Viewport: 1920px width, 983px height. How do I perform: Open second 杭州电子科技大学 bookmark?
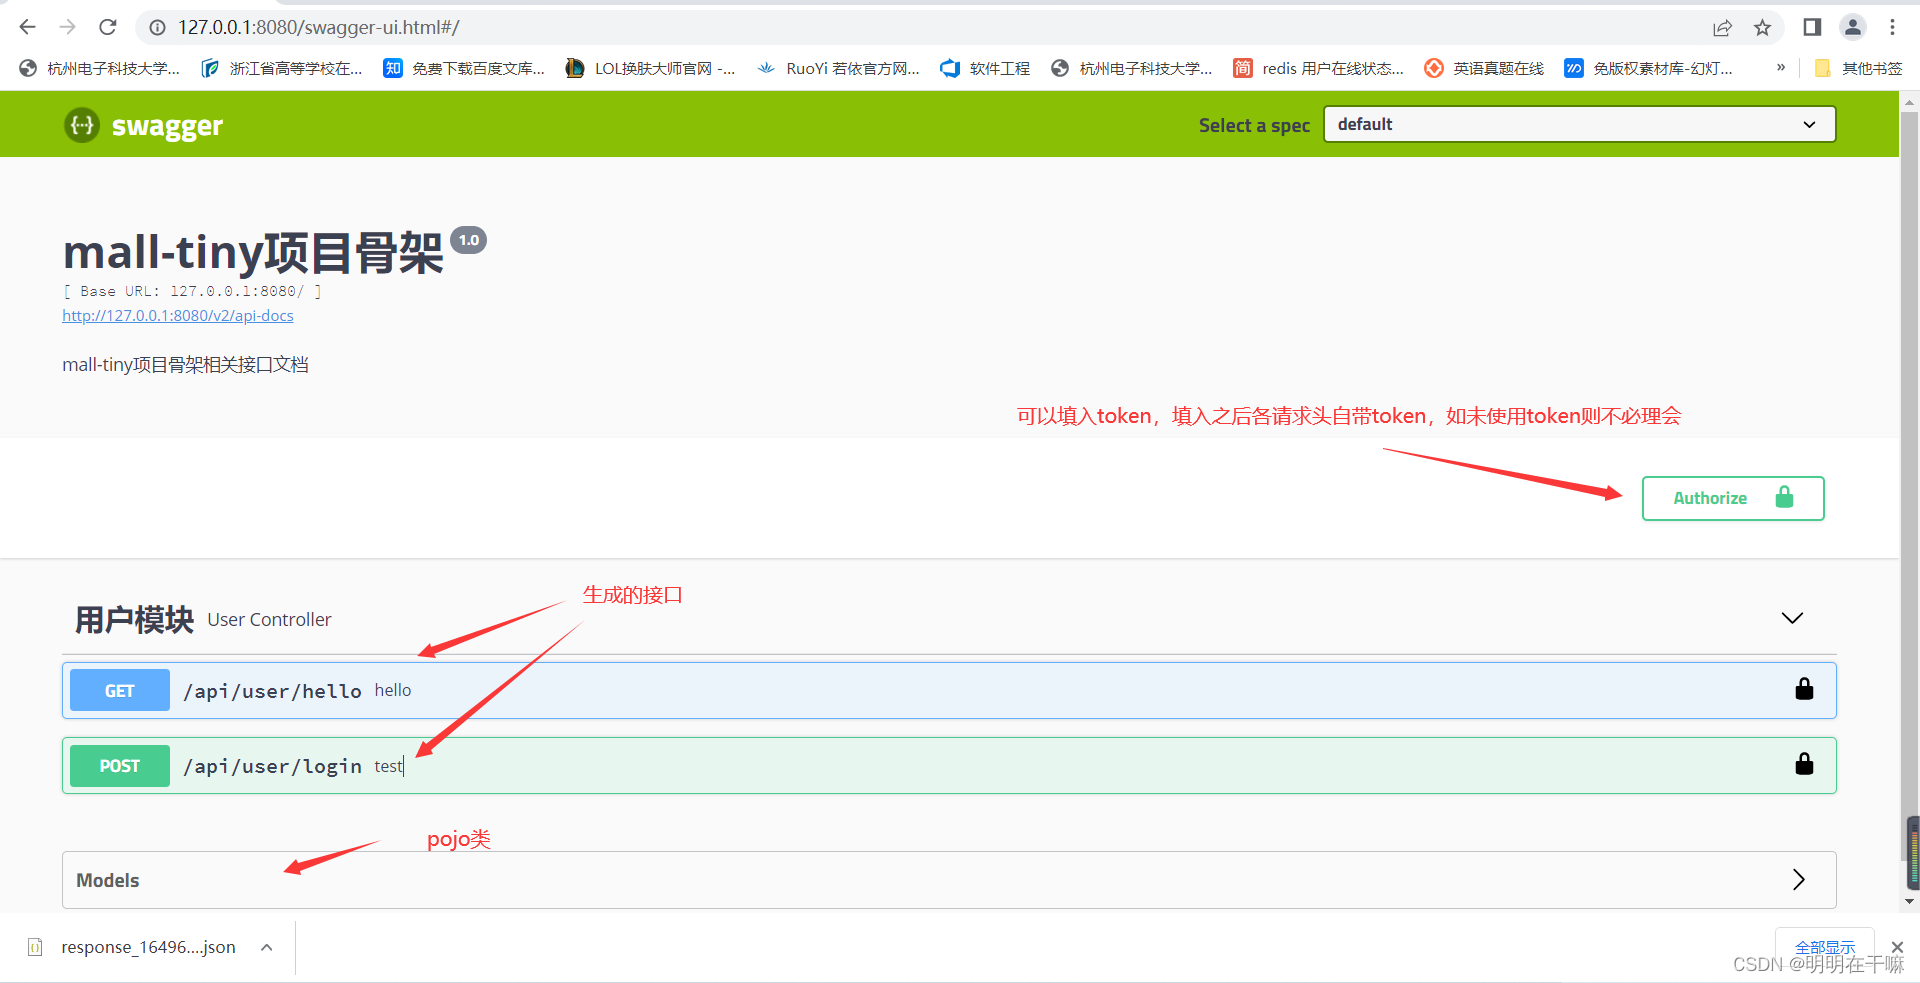tap(1132, 68)
